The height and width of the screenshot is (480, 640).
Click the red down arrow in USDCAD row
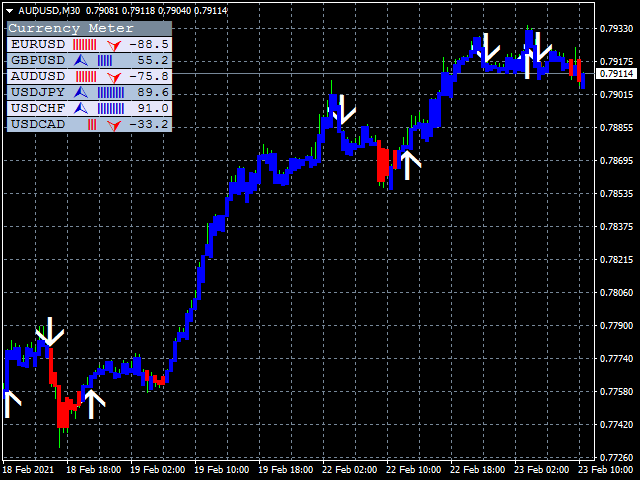click(x=114, y=125)
